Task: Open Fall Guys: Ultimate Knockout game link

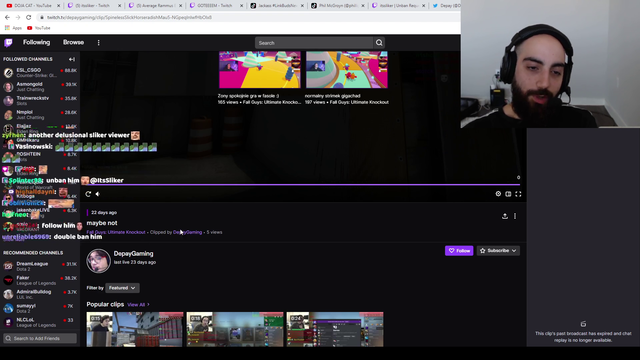Action: click(116, 232)
